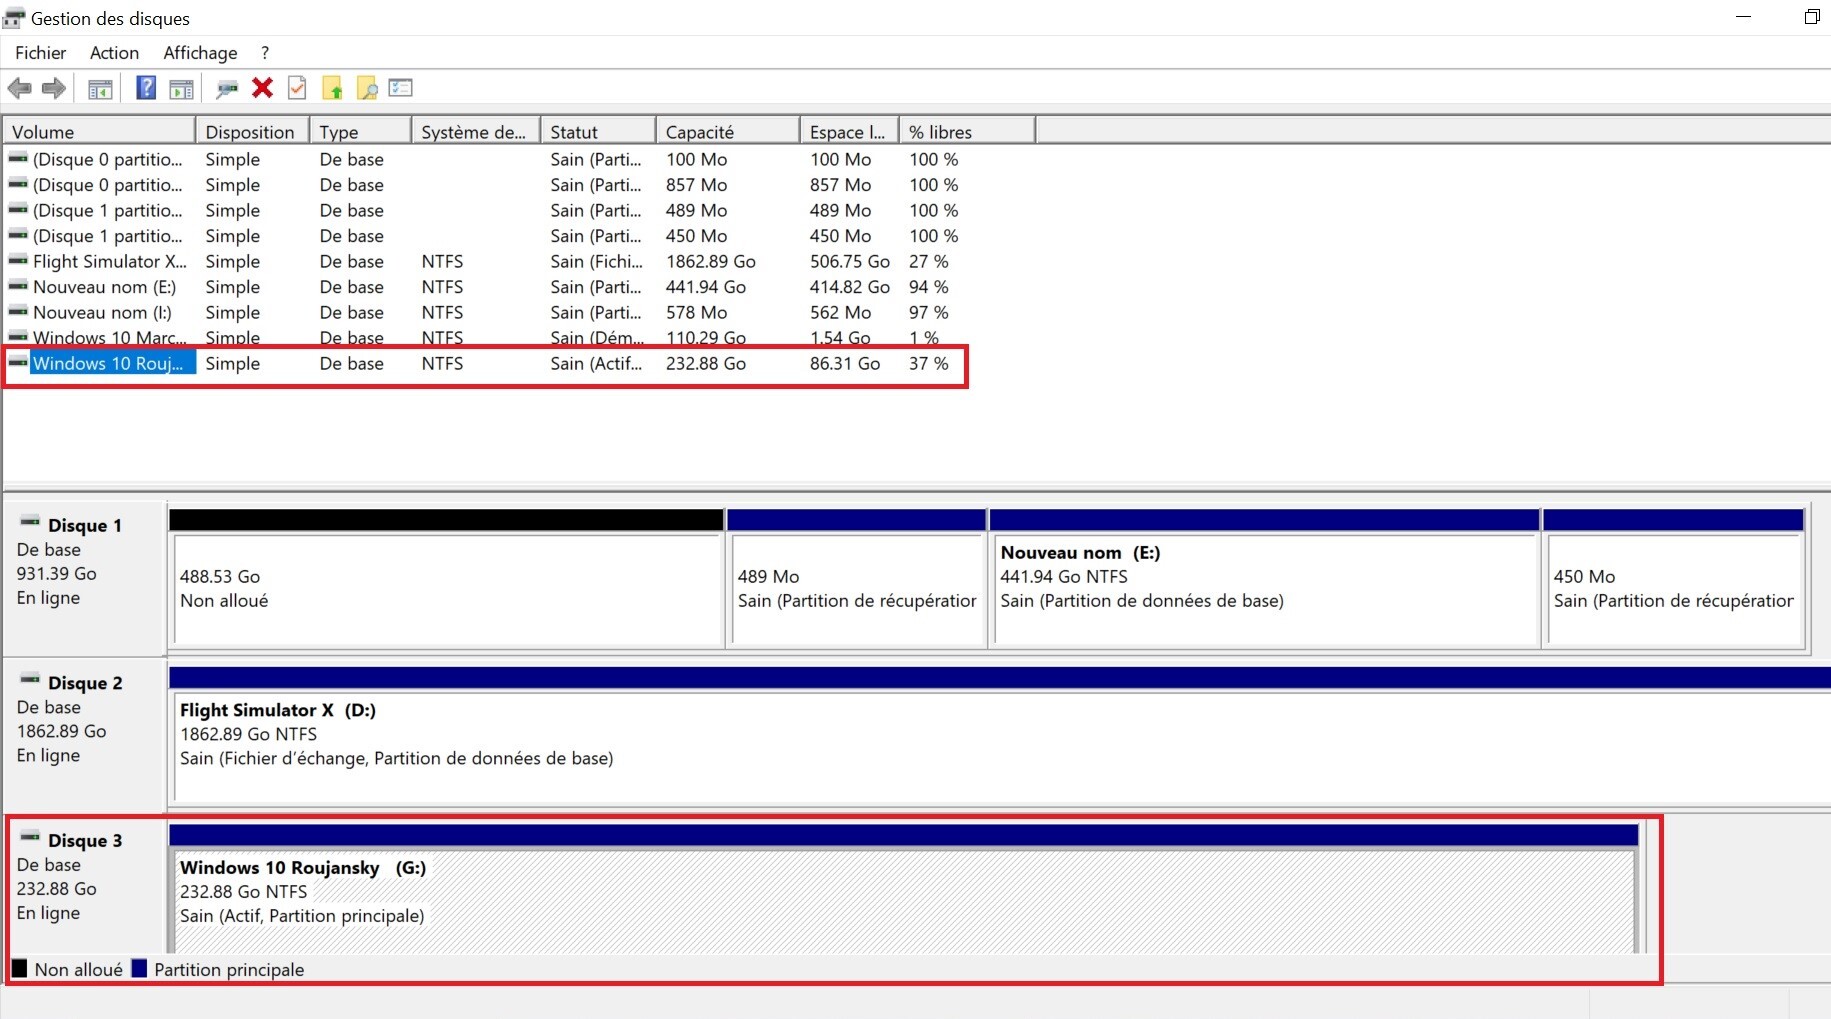The image size is (1831, 1019).
Task: Sort by the Capacité column header
Action: pos(728,131)
